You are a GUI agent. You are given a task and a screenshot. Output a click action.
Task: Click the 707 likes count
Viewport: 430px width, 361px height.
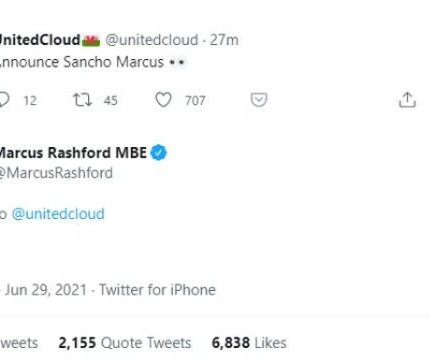195,100
